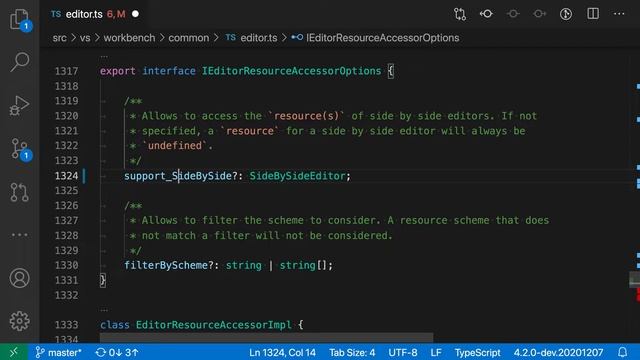
Task: Click the Open Changes compare icon
Action: 460,14
